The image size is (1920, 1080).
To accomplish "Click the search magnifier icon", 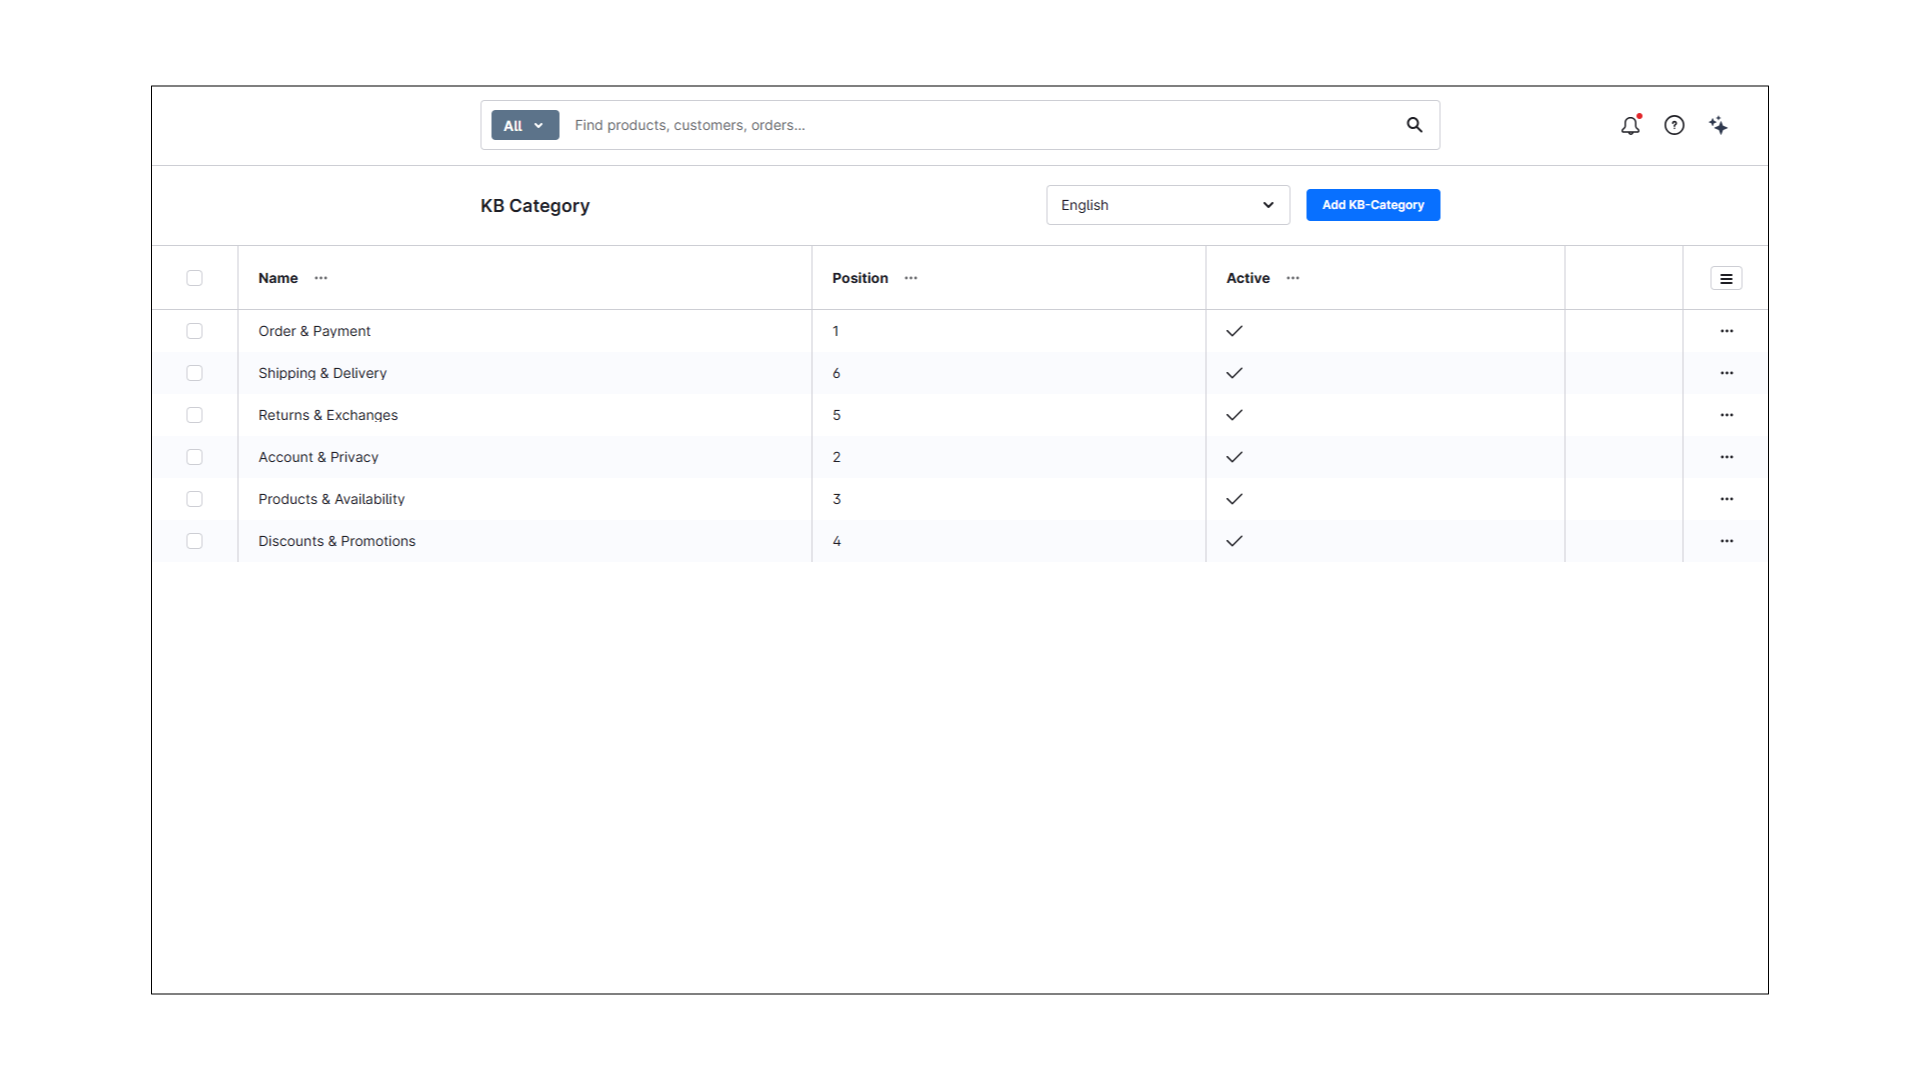I will pos(1414,125).
